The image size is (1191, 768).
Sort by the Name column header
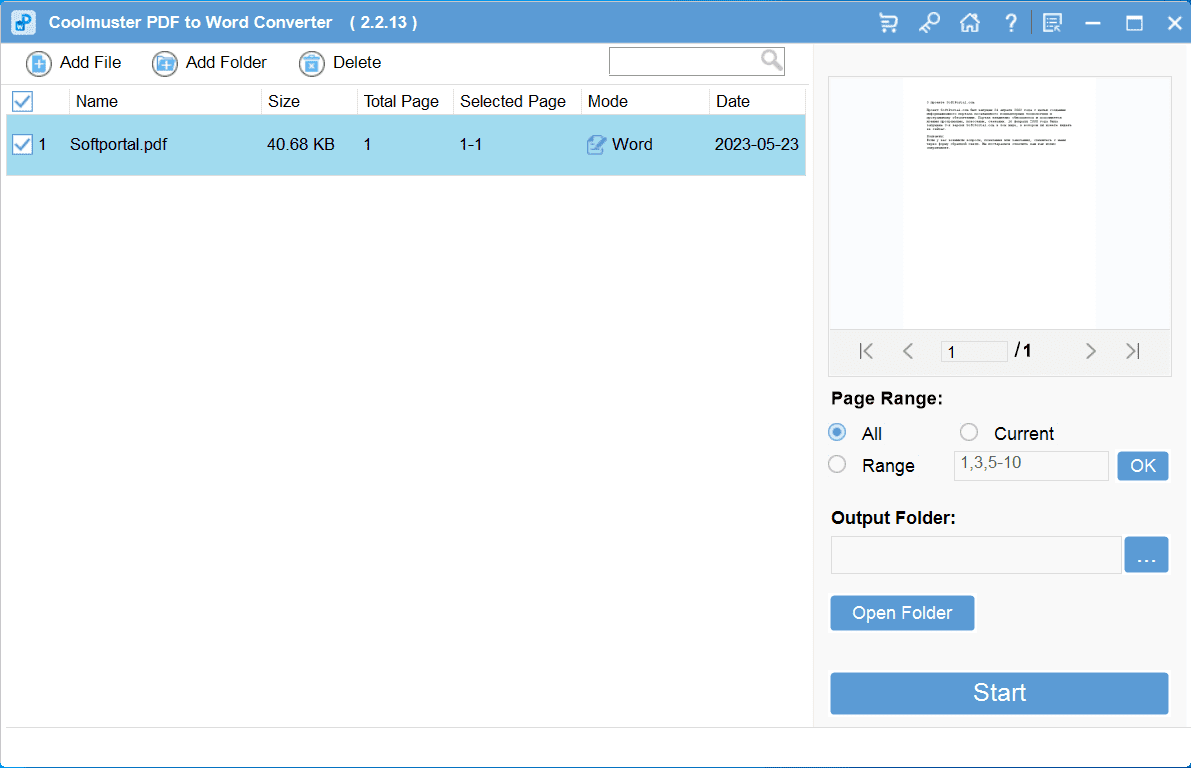[96, 101]
